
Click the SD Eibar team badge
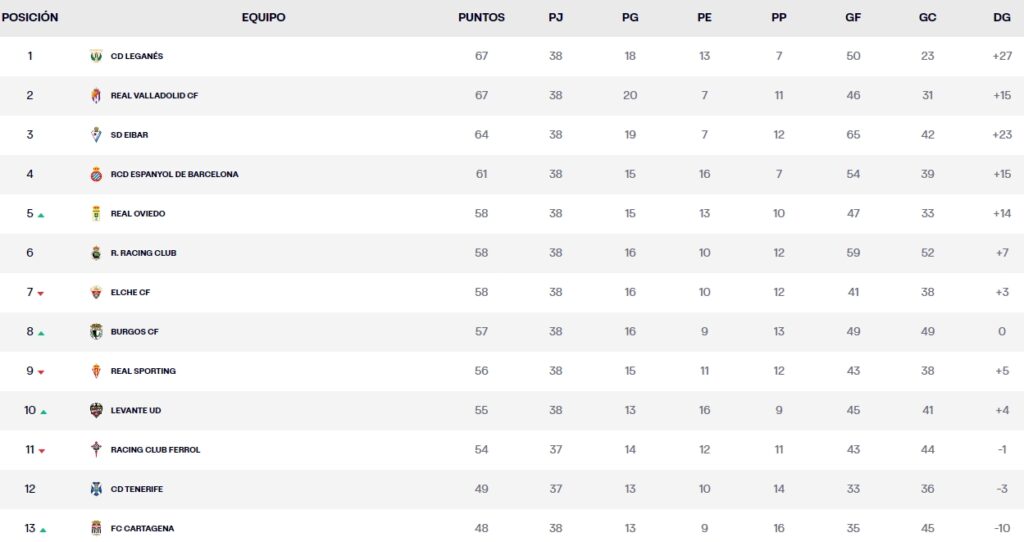[x=96, y=135]
